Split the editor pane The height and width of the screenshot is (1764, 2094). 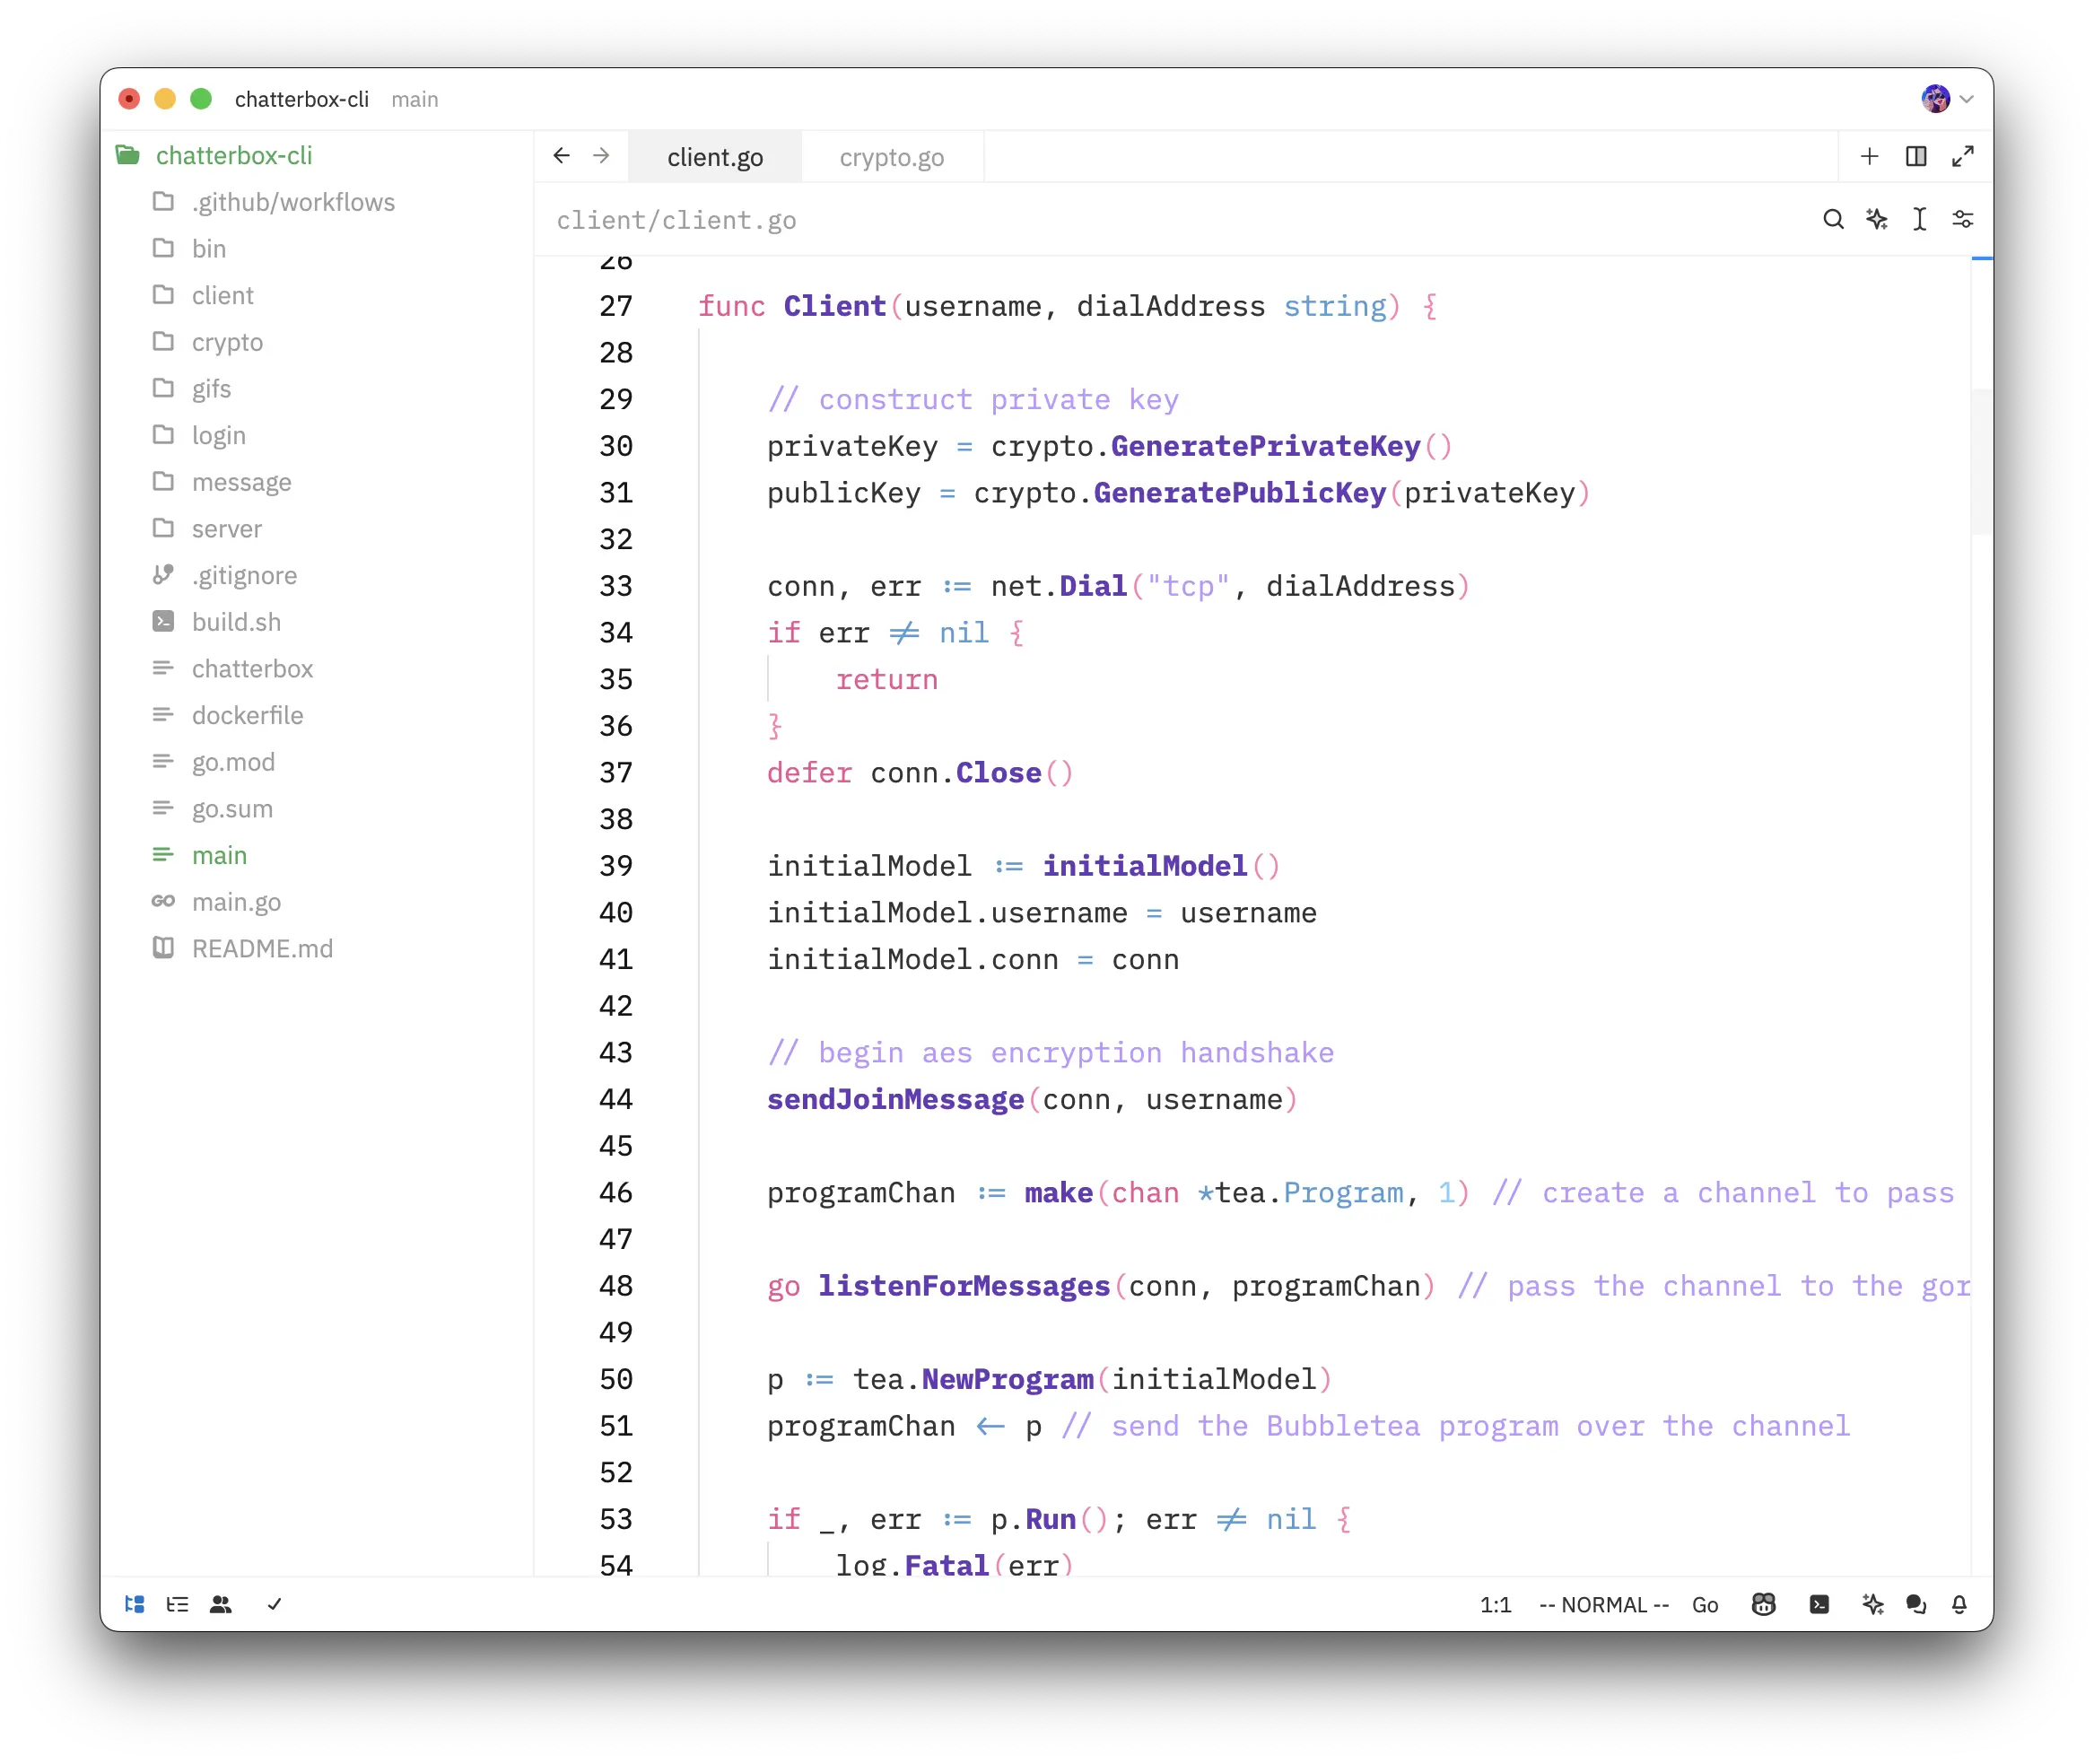[x=1916, y=156]
